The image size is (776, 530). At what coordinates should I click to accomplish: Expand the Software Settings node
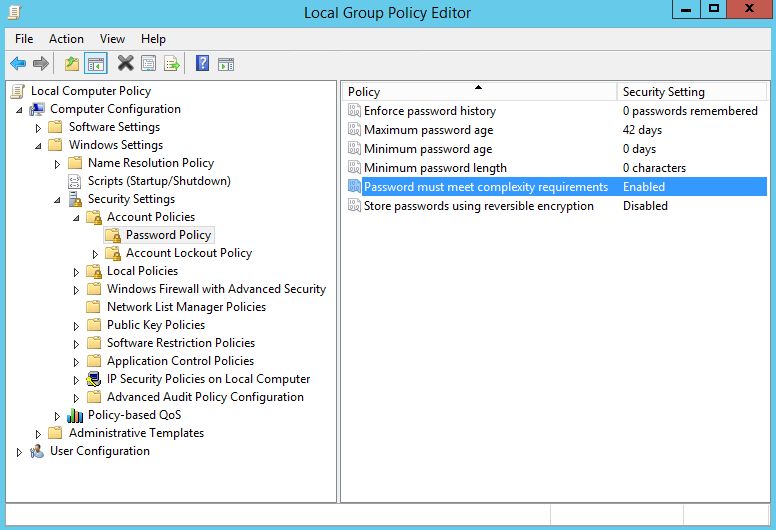(x=39, y=128)
